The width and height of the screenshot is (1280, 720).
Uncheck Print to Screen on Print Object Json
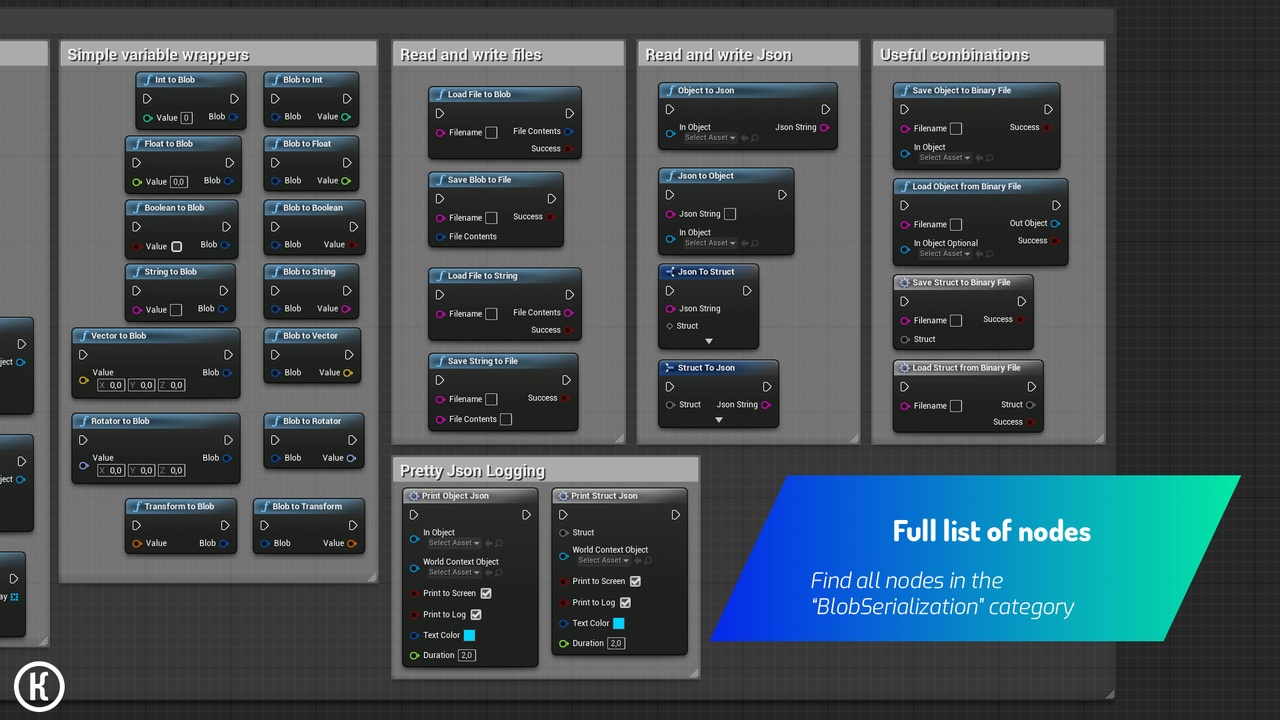[486, 593]
